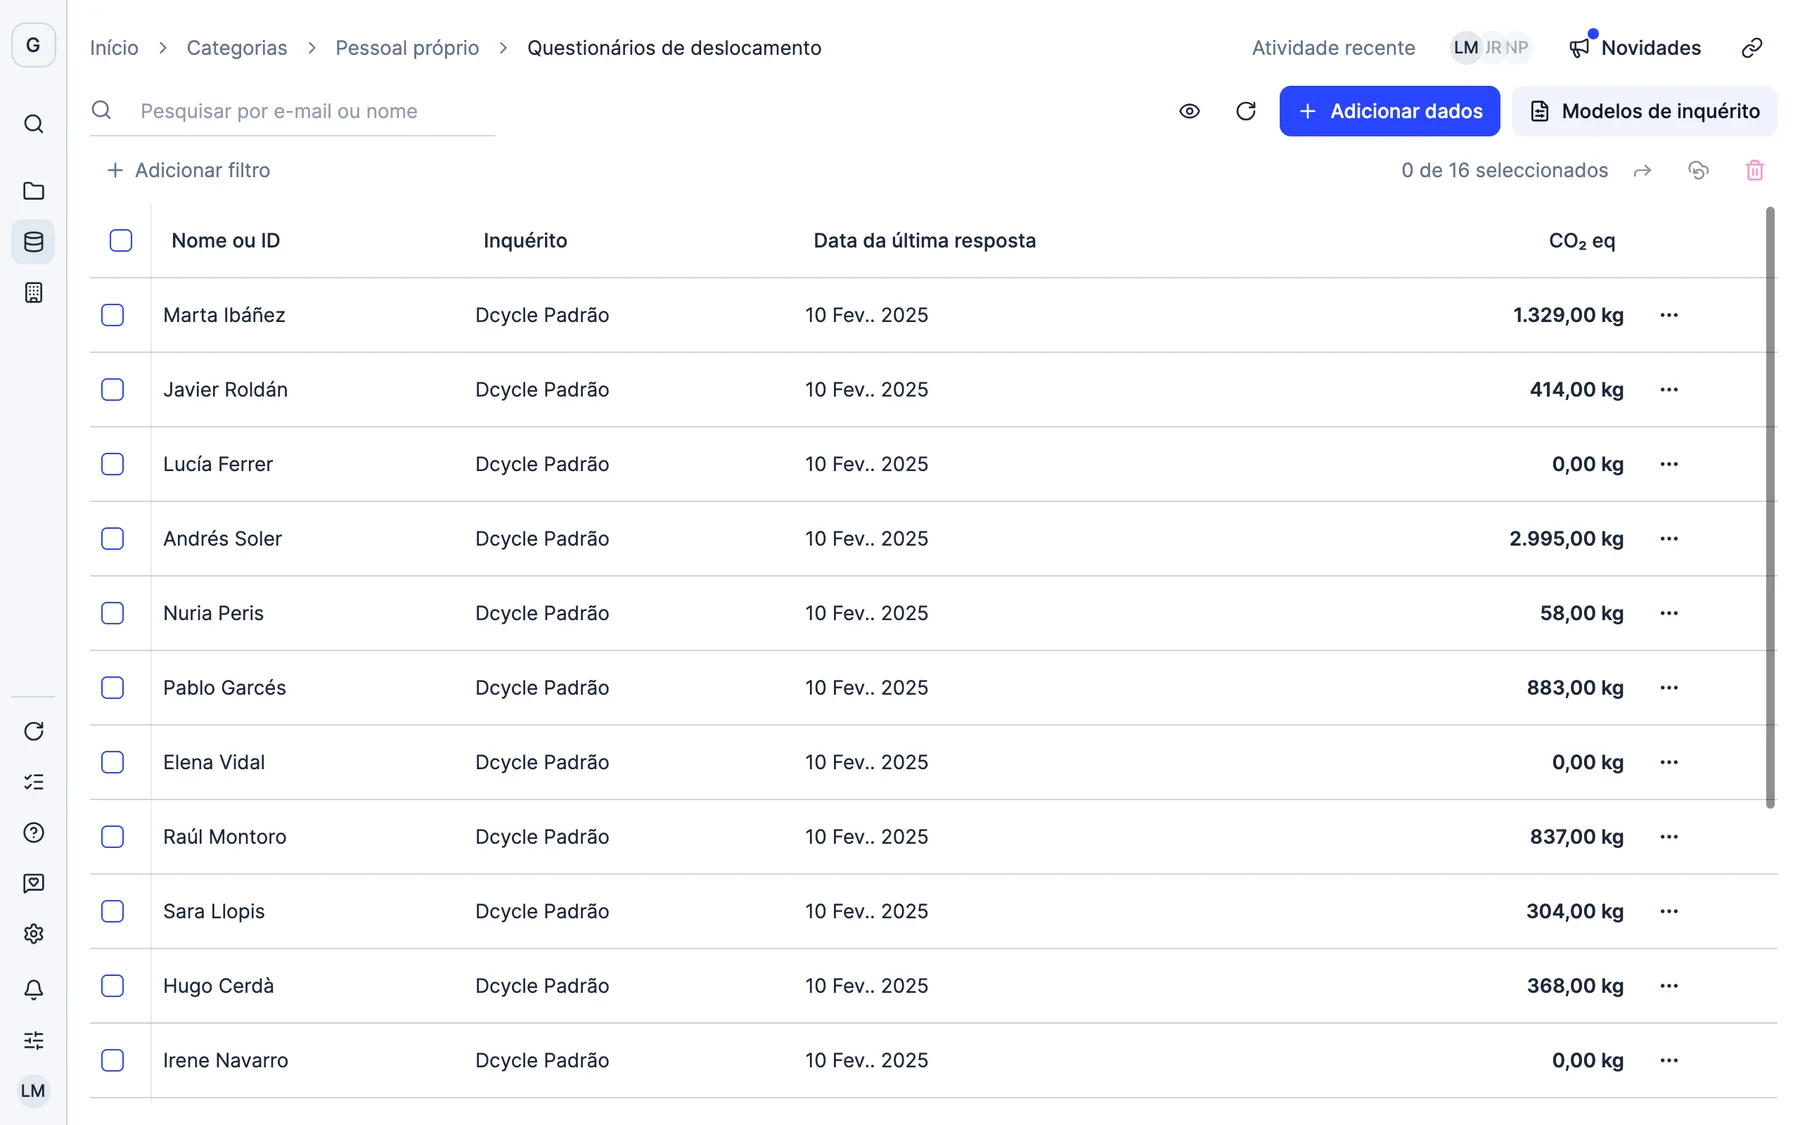This screenshot has width=1800, height=1125.
Task: Click the LM user avatar in sidebar
Action: (x=33, y=1091)
